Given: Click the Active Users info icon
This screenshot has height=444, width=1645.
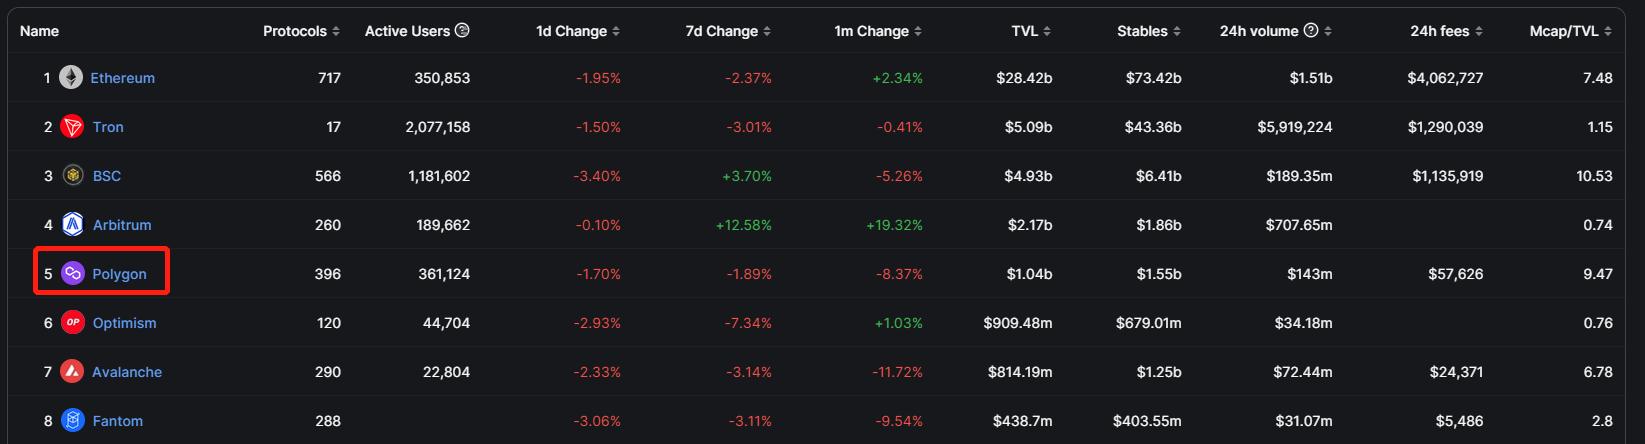Looking at the screenshot, I should coord(462,31).
